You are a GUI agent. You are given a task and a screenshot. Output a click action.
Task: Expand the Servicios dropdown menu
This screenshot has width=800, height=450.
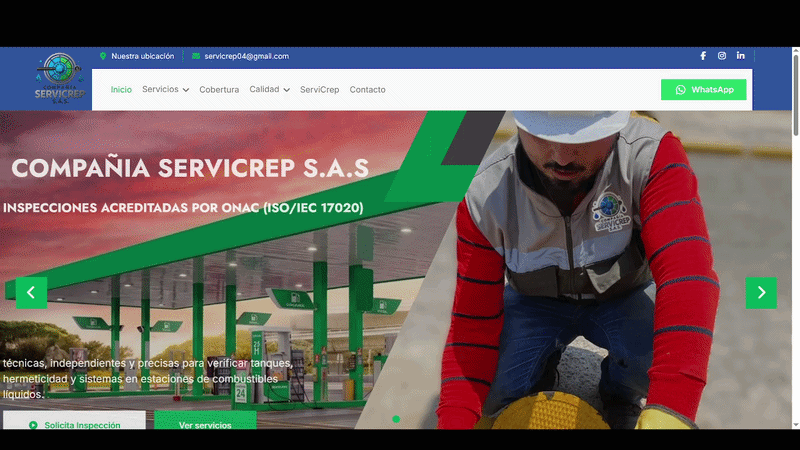pos(165,89)
